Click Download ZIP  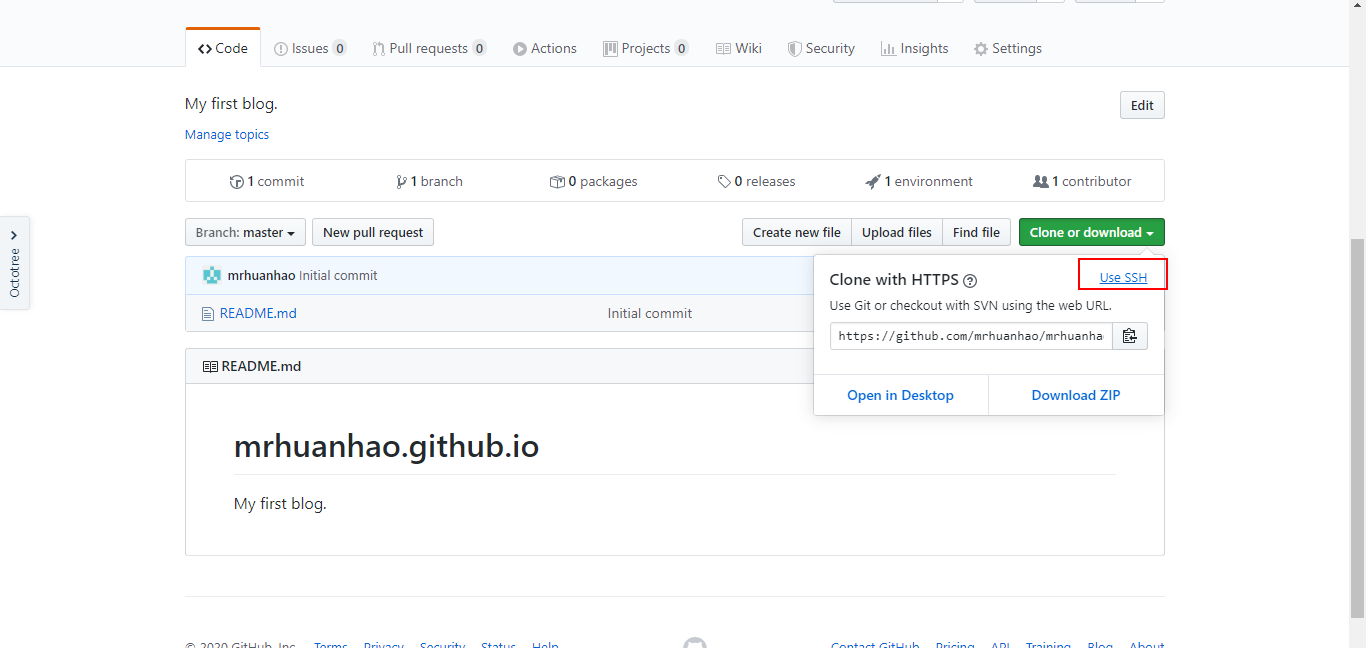tap(1076, 395)
